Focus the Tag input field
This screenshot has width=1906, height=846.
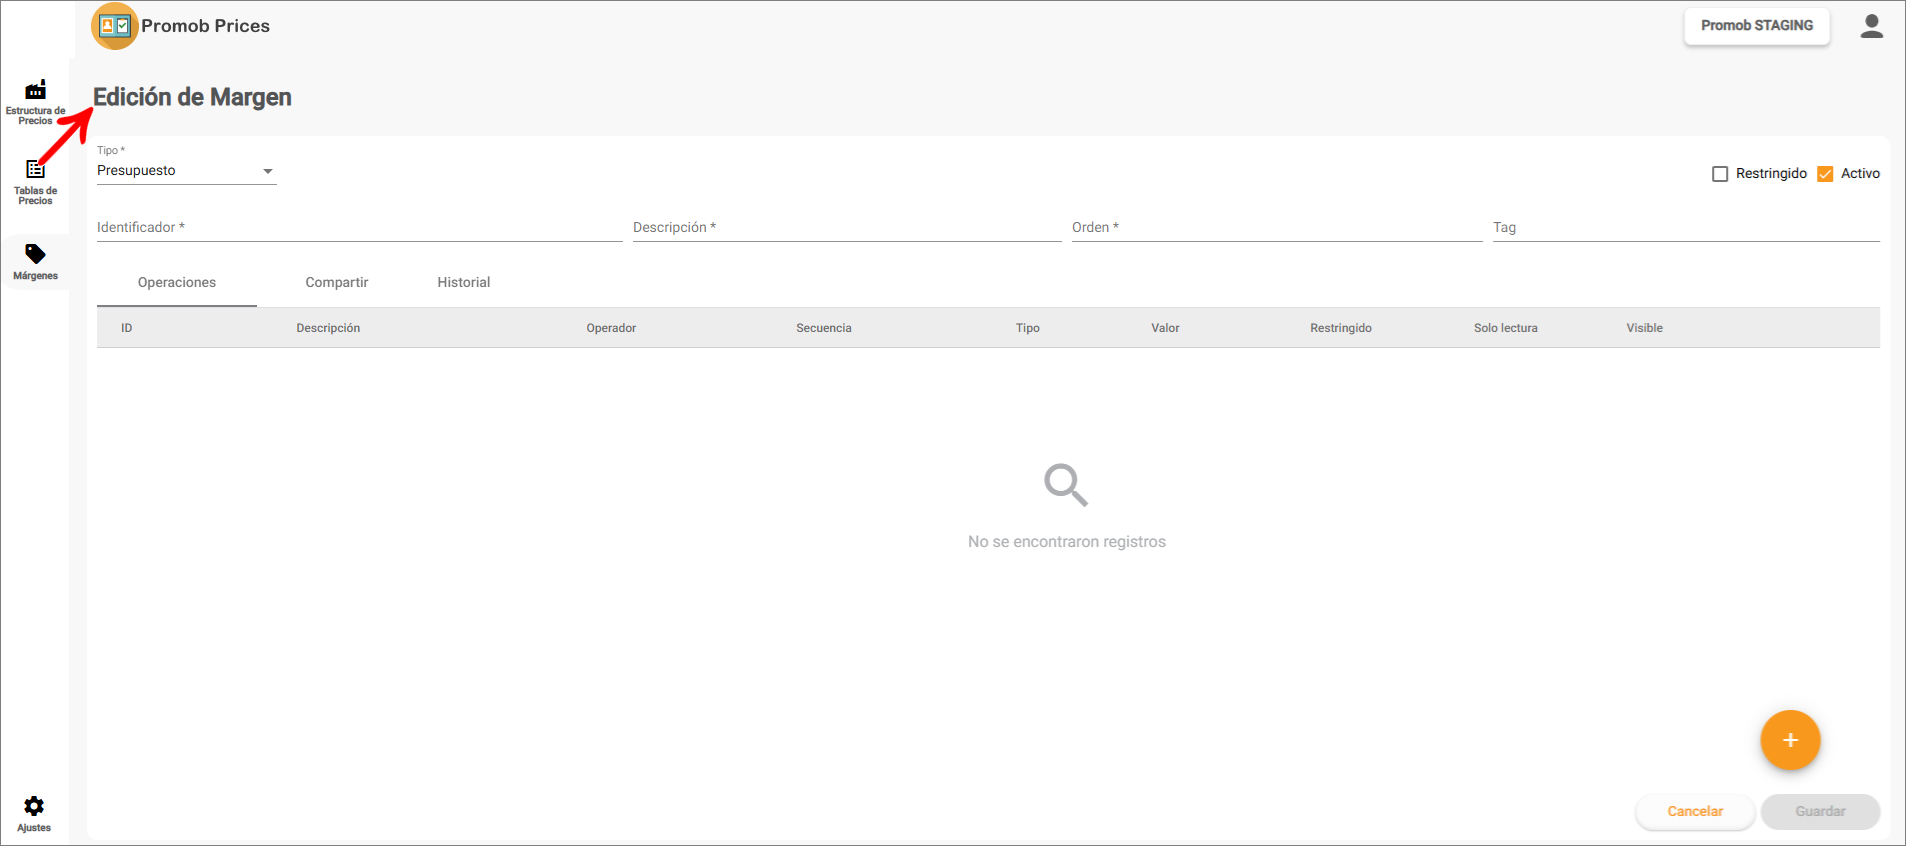1686,228
